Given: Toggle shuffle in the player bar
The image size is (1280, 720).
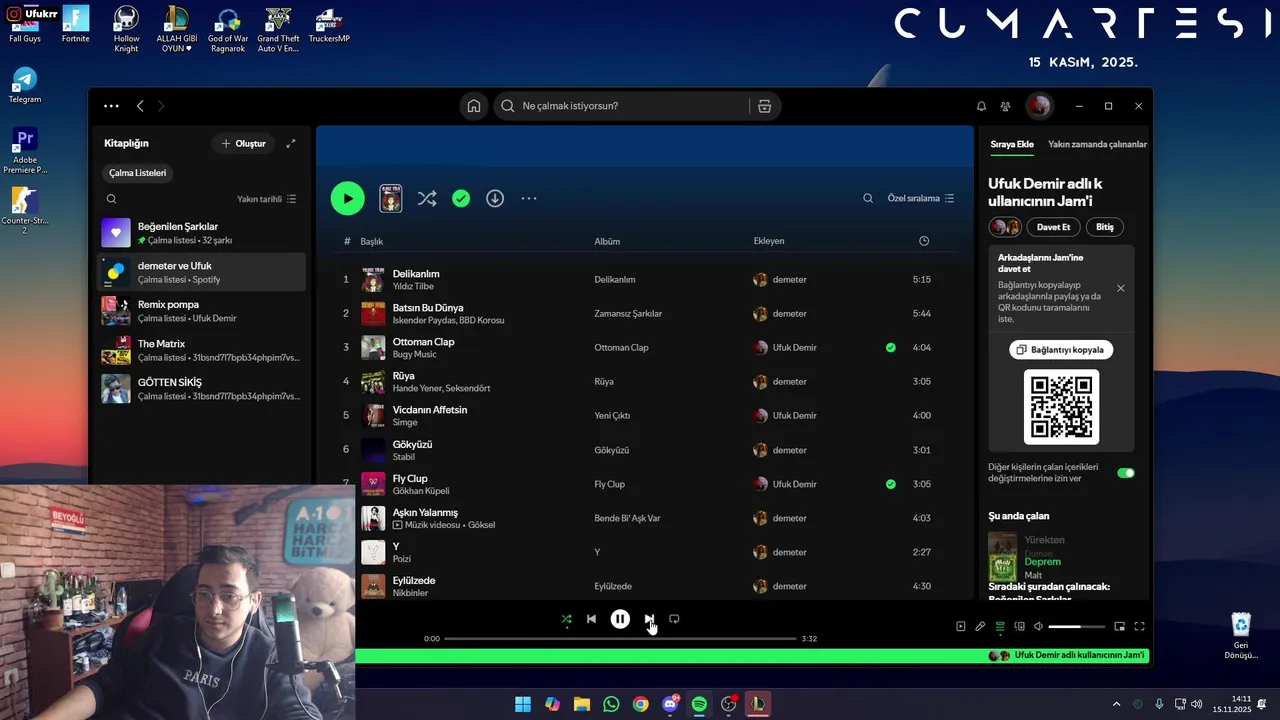Looking at the screenshot, I should click(566, 619).
